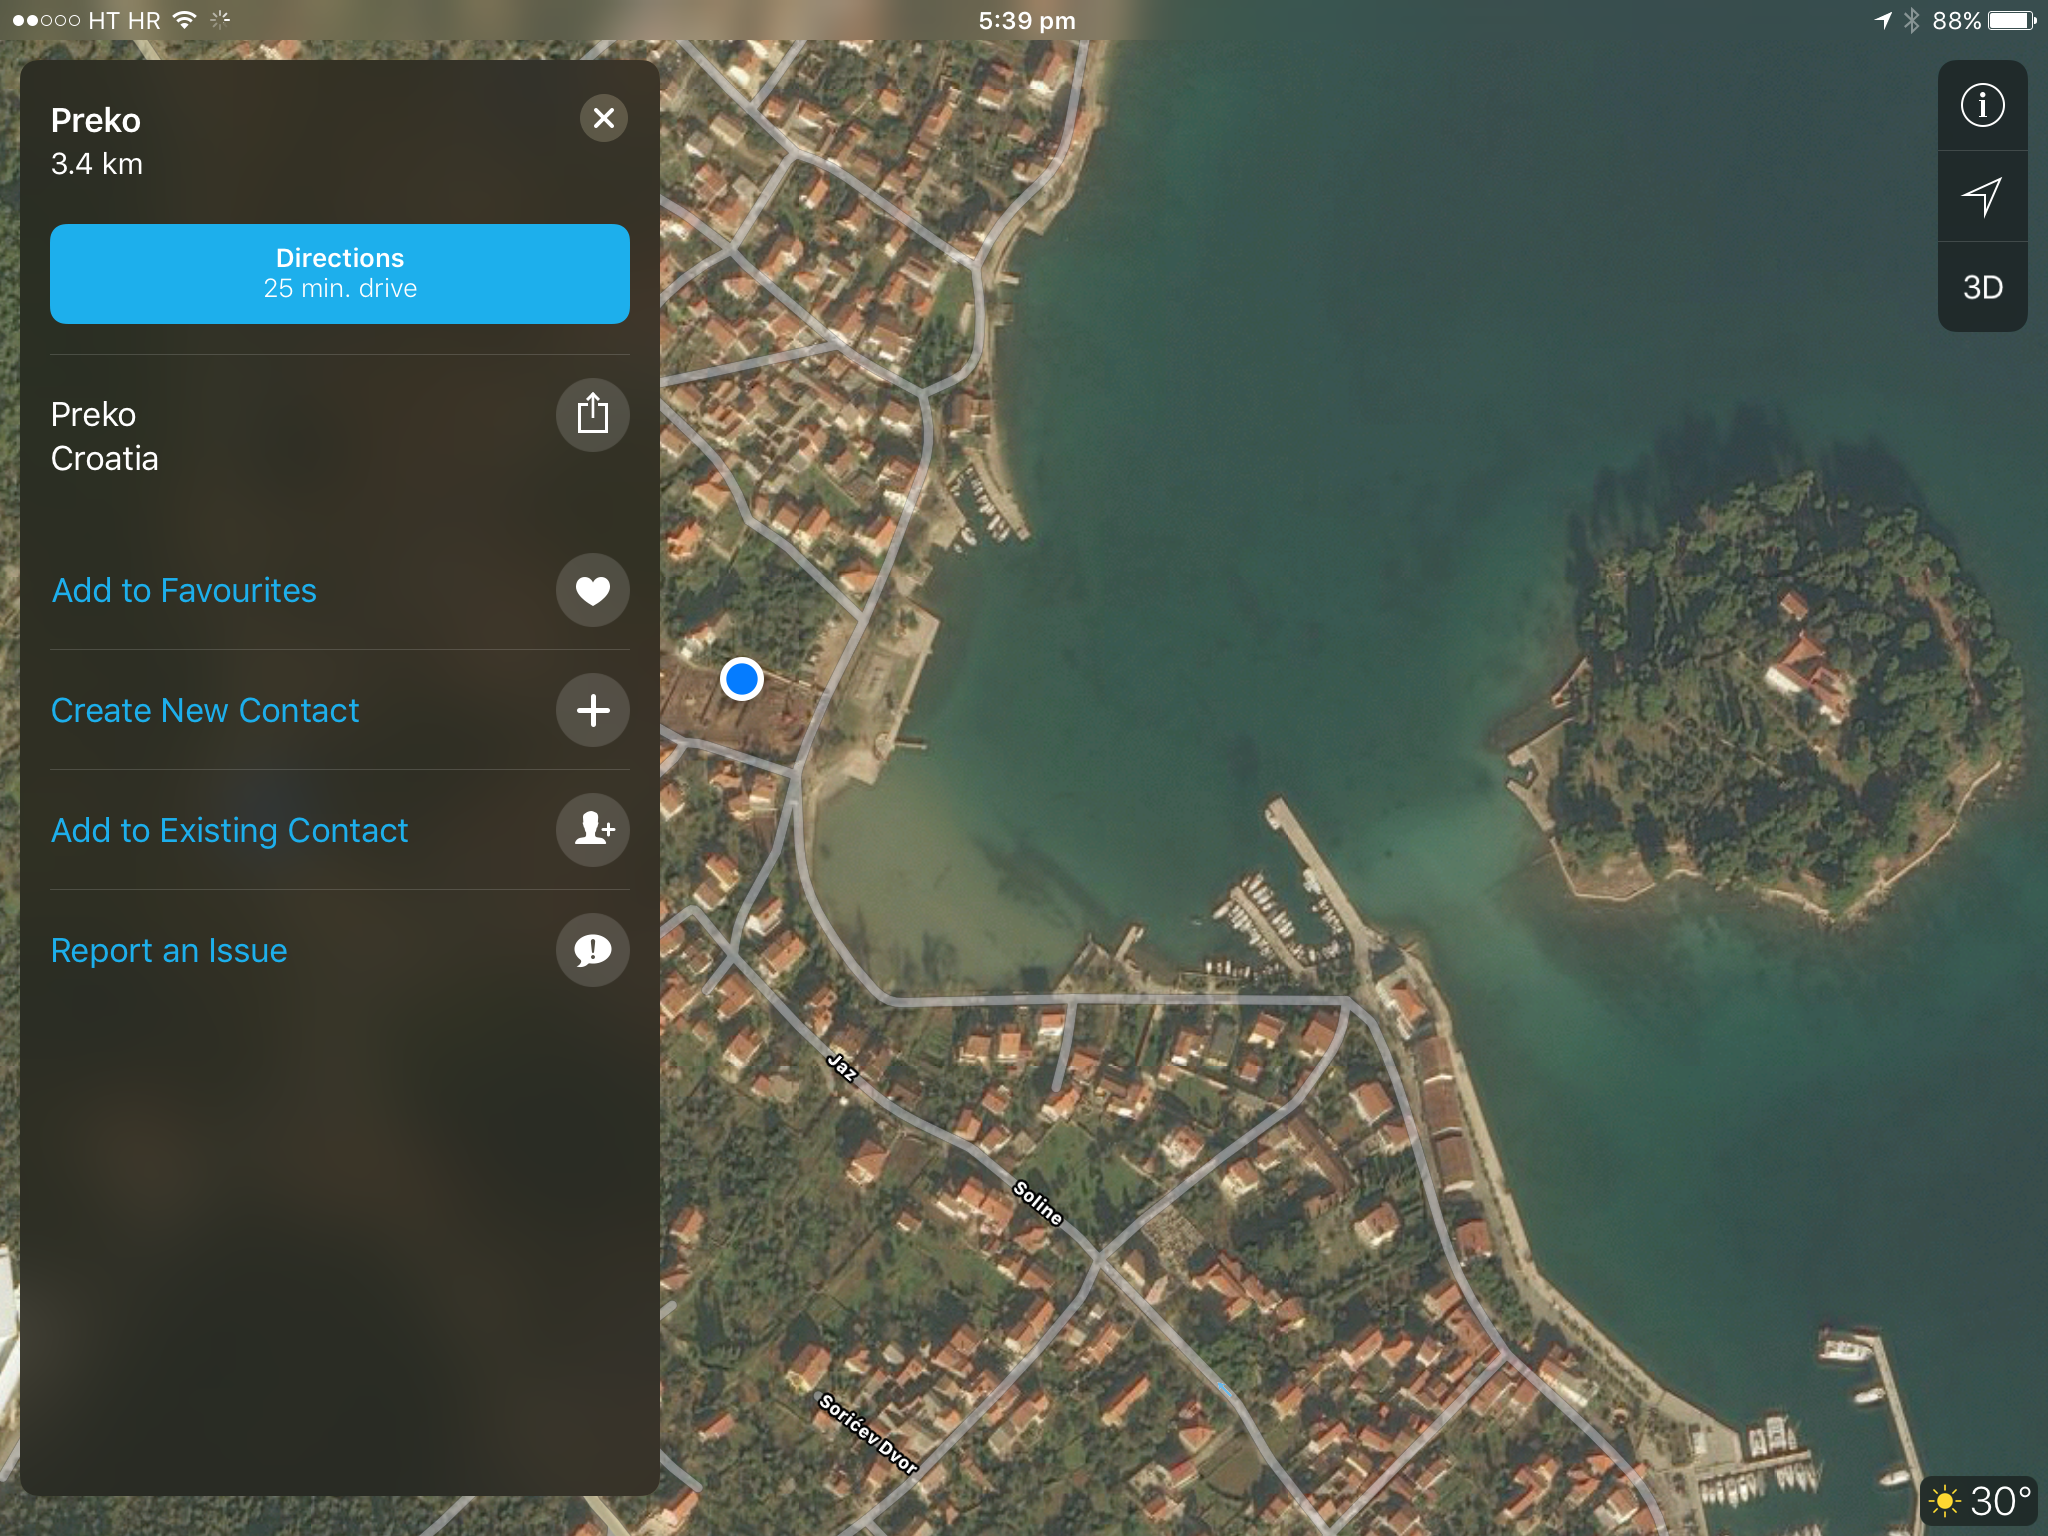Choose Add to Existing Contact
The height and width of the screenshot is (1536, 2048).
pos(229,831)
